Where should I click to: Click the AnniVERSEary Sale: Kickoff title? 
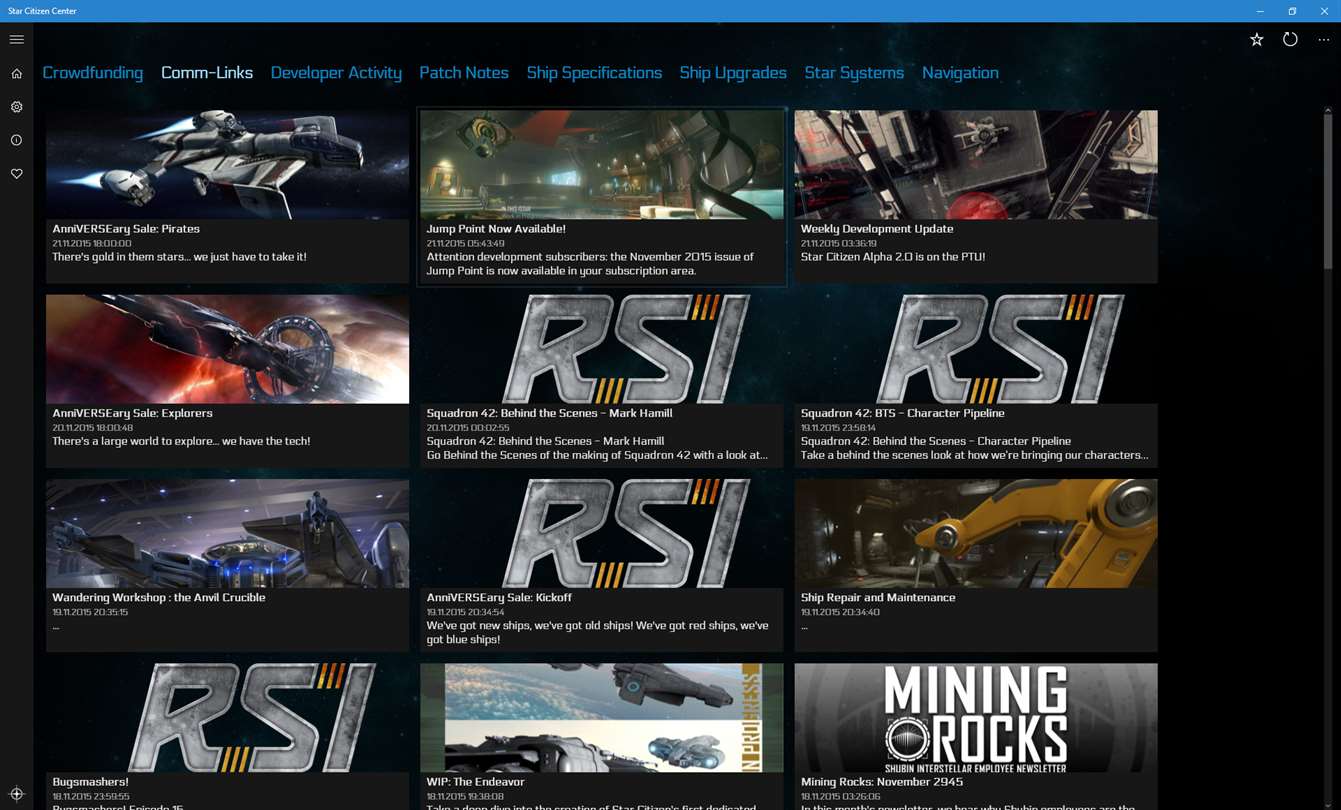[499, 597]
